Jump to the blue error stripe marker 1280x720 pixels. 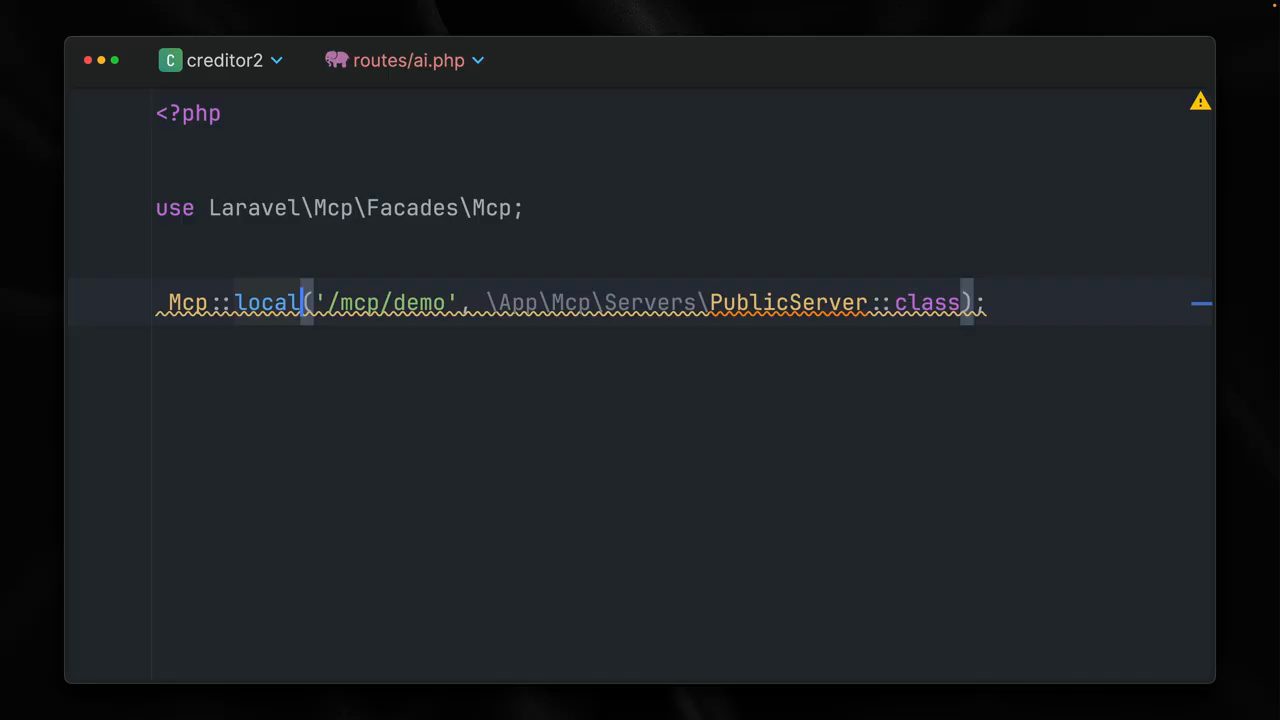pos(1202,303)
